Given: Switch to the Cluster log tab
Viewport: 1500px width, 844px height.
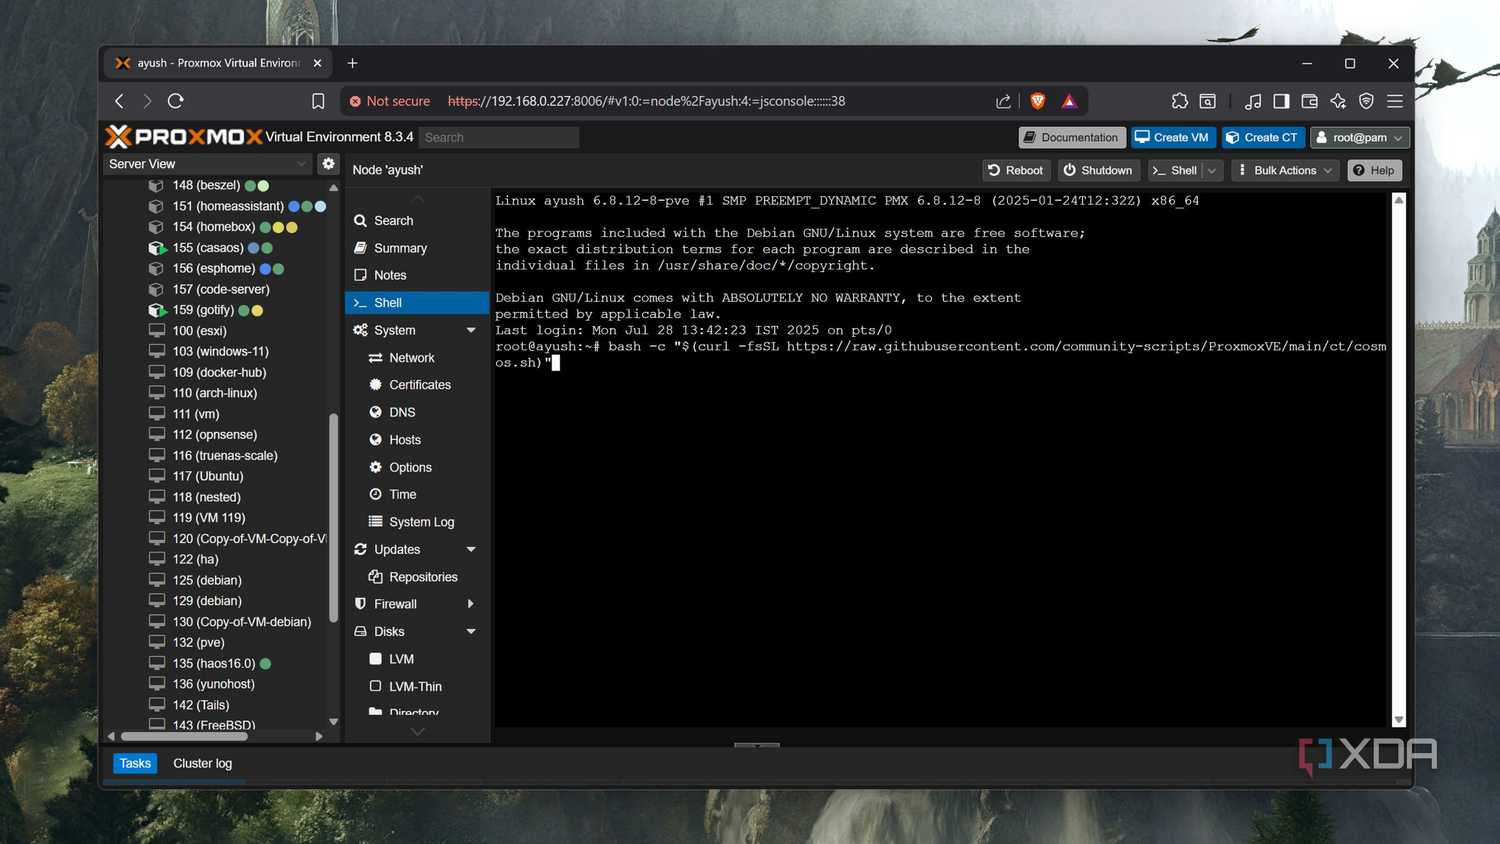Looking at the screenshot, I should [x=202, y=763].
